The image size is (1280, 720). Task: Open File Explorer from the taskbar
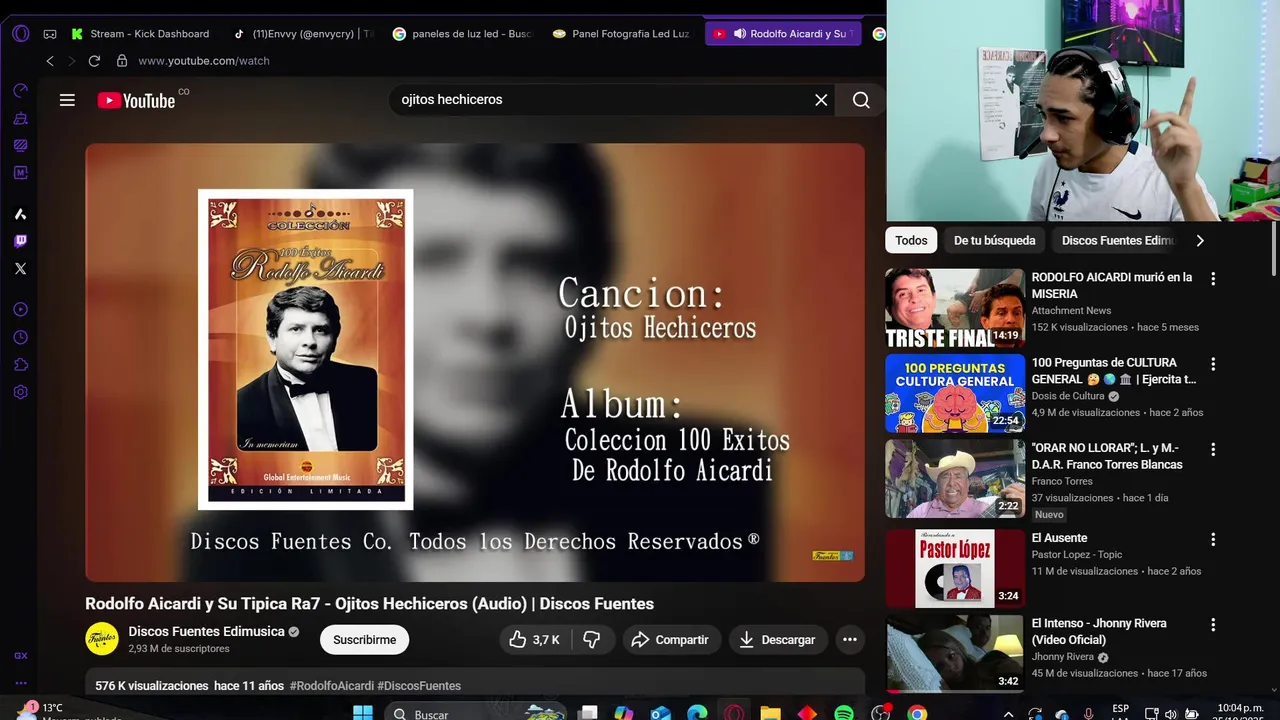(770, 714)
